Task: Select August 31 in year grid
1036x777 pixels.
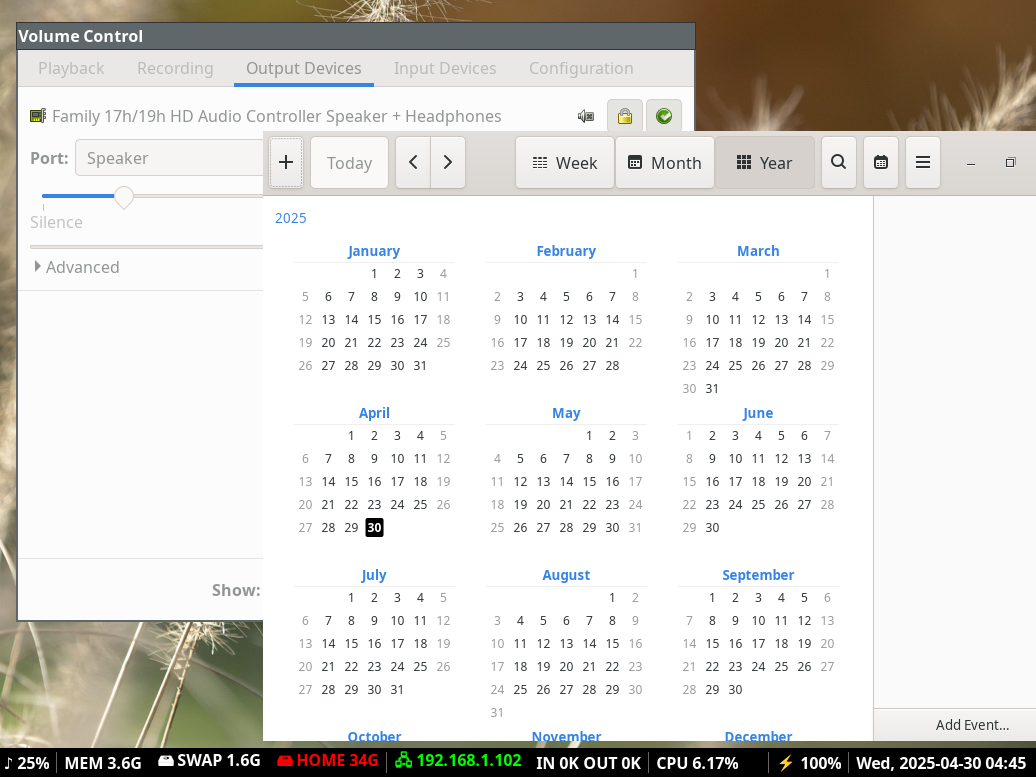Action: click(497, 713)
